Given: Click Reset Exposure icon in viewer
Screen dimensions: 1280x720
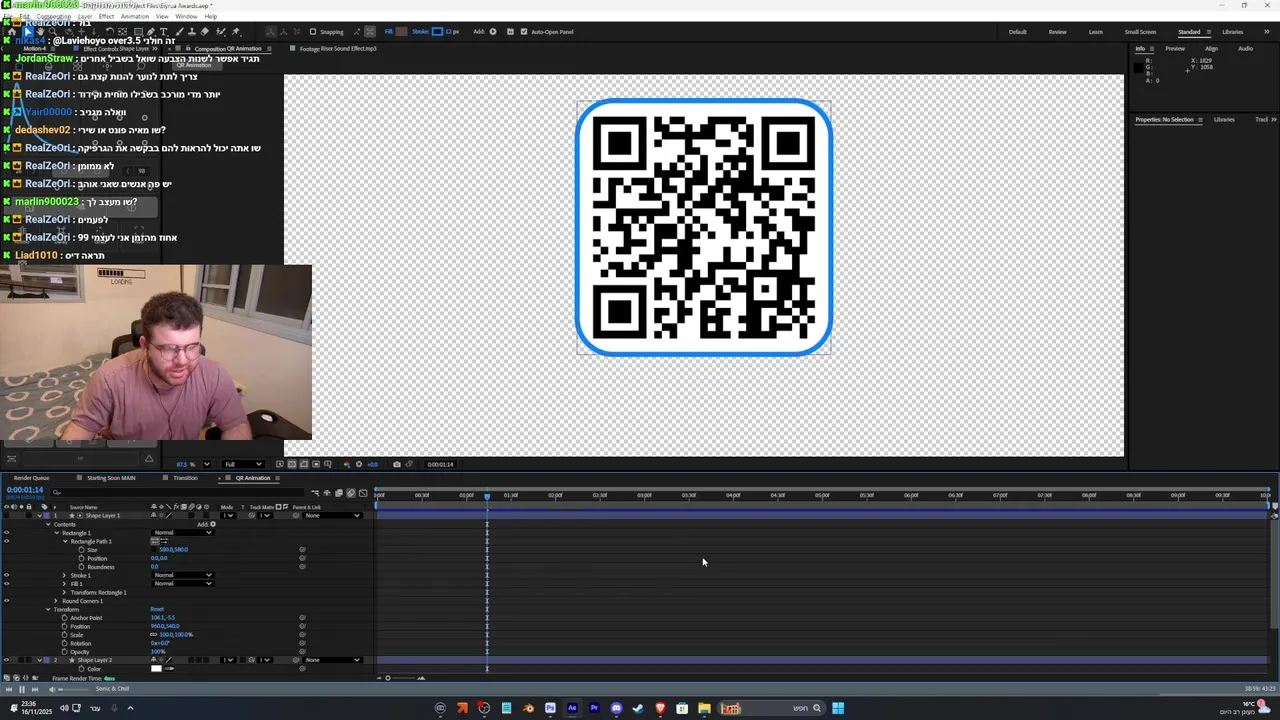Looking at the screenshot, I should (359, 464).
